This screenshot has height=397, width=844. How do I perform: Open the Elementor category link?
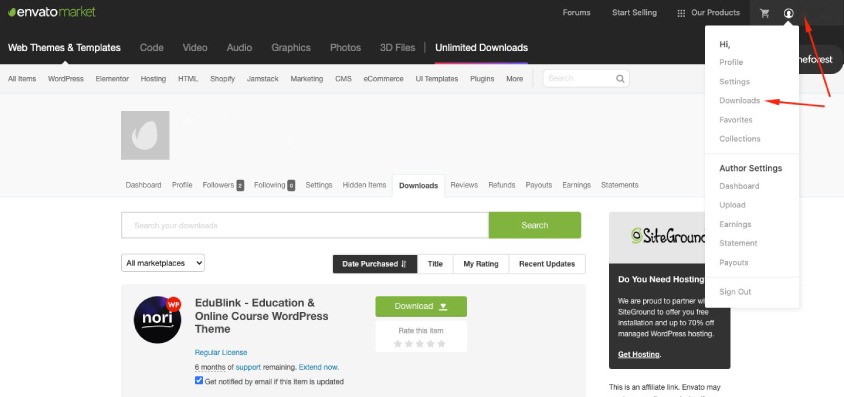point(112,79)
